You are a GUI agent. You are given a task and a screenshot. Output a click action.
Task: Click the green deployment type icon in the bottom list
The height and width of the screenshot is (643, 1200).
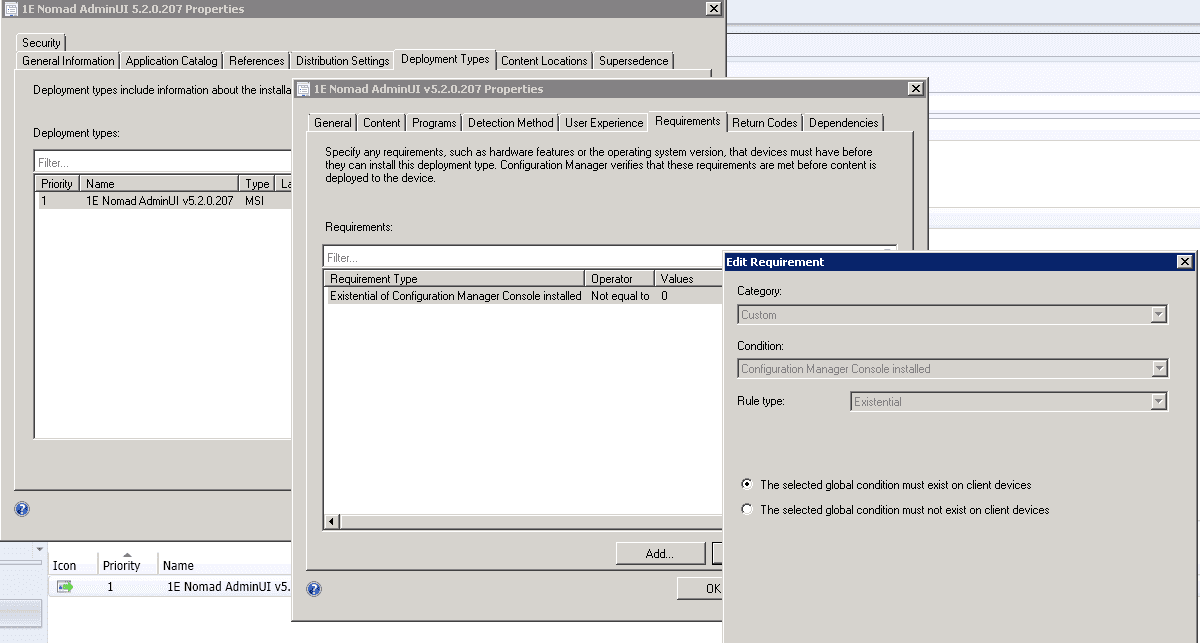[x=65, y=587]
